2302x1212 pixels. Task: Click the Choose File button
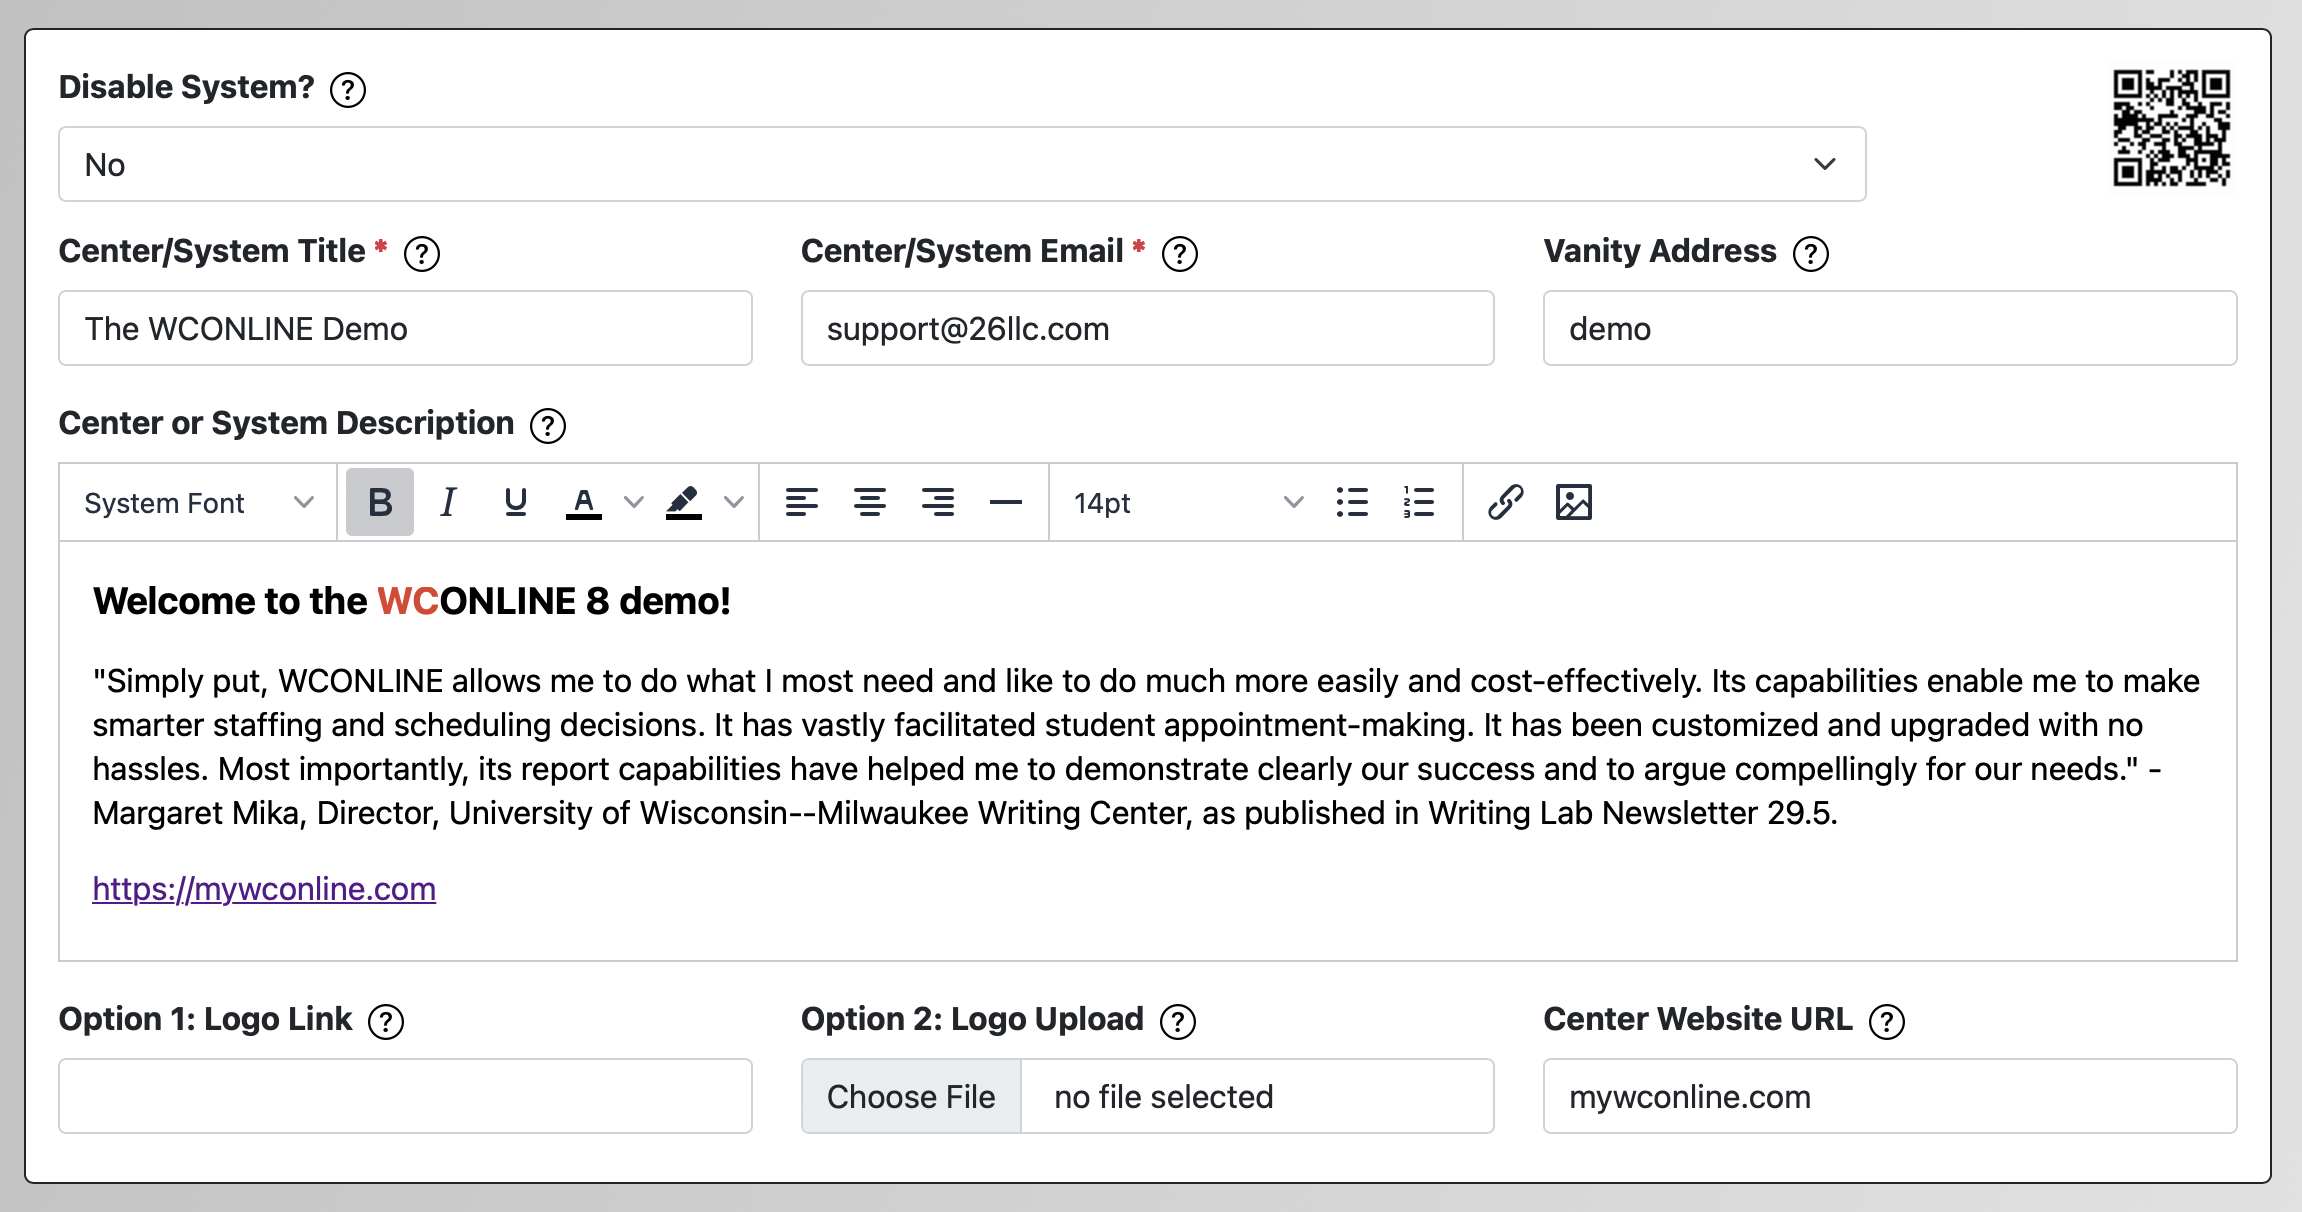pos(910,1096)
